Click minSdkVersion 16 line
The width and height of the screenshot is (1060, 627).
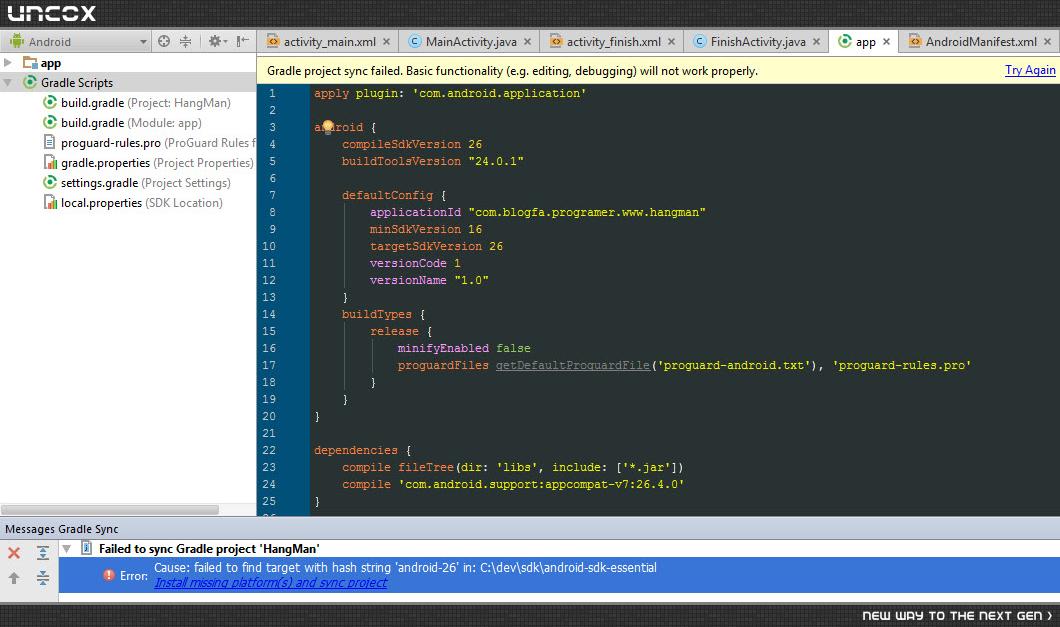tap(426, 229)
